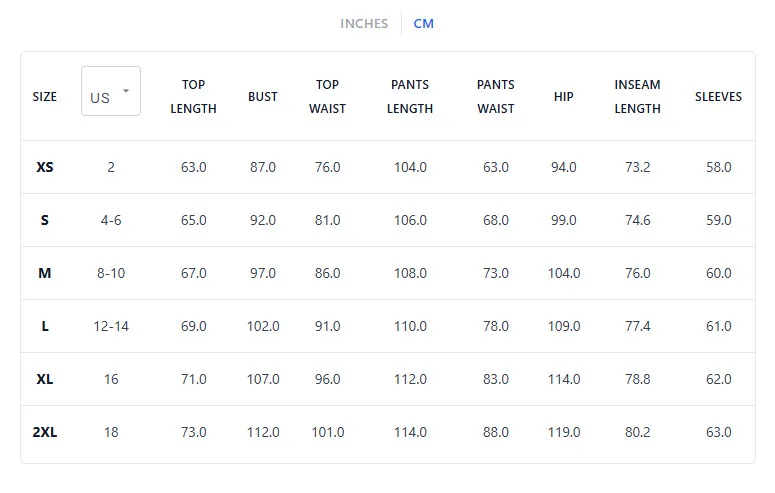Open the US size region dropdown
Screen dimensions: 775x493
[x=111, y=91]
